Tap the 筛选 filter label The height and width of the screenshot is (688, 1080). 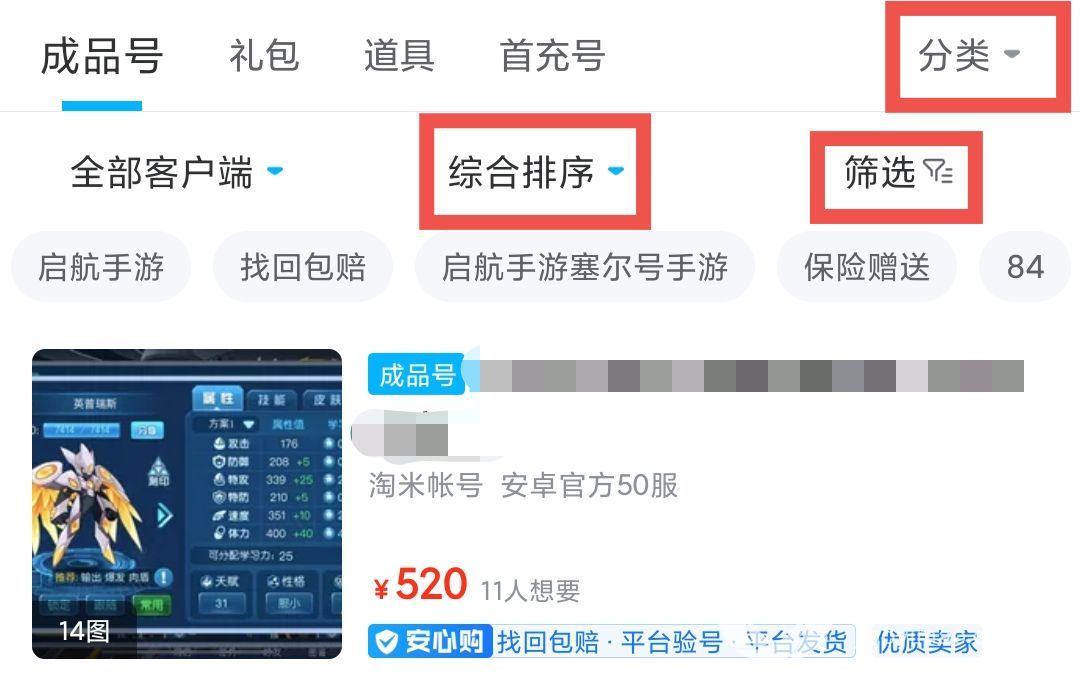pyautogui.click(x=880, y=171)
